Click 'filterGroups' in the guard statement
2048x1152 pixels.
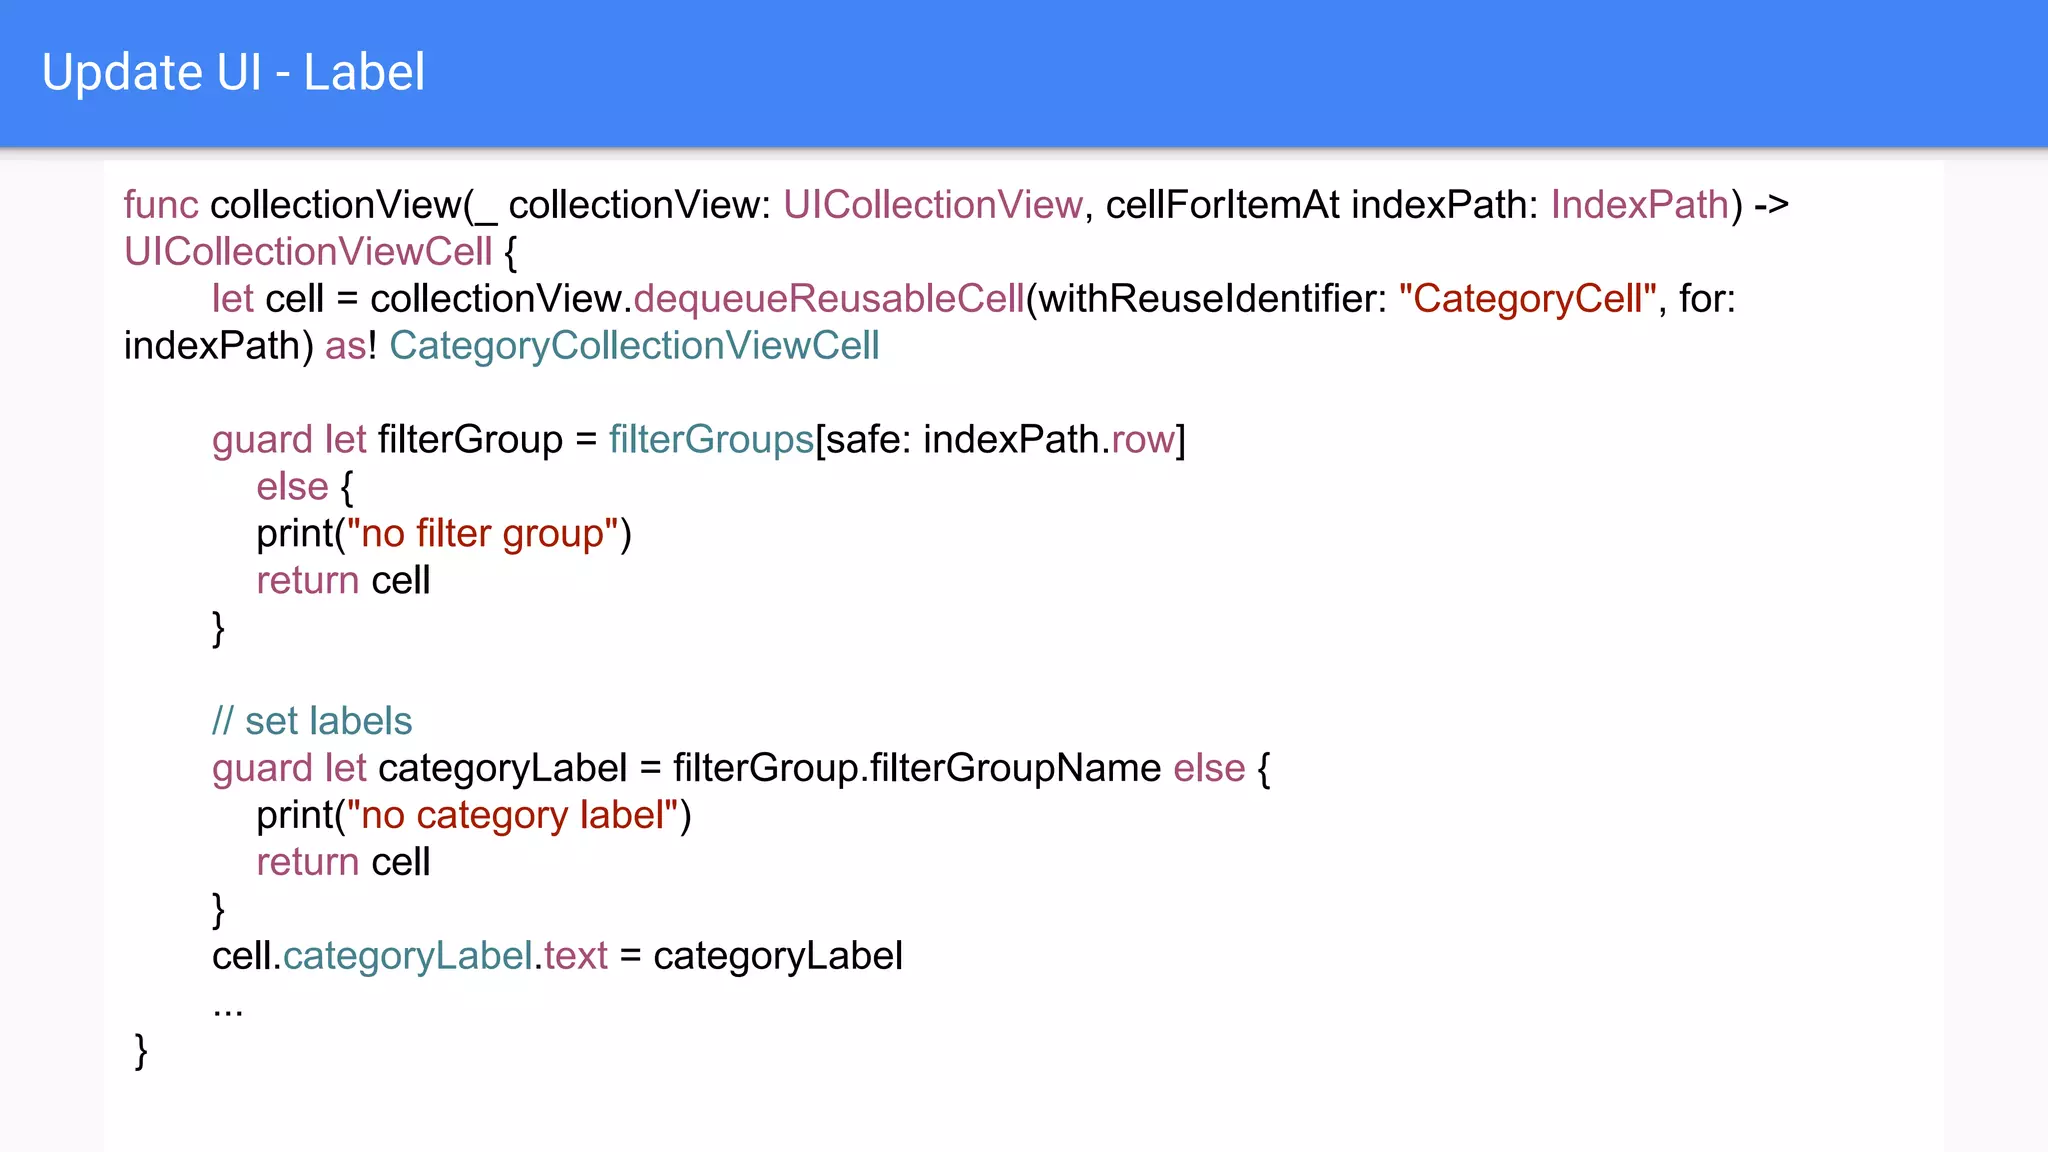point(711,440)
